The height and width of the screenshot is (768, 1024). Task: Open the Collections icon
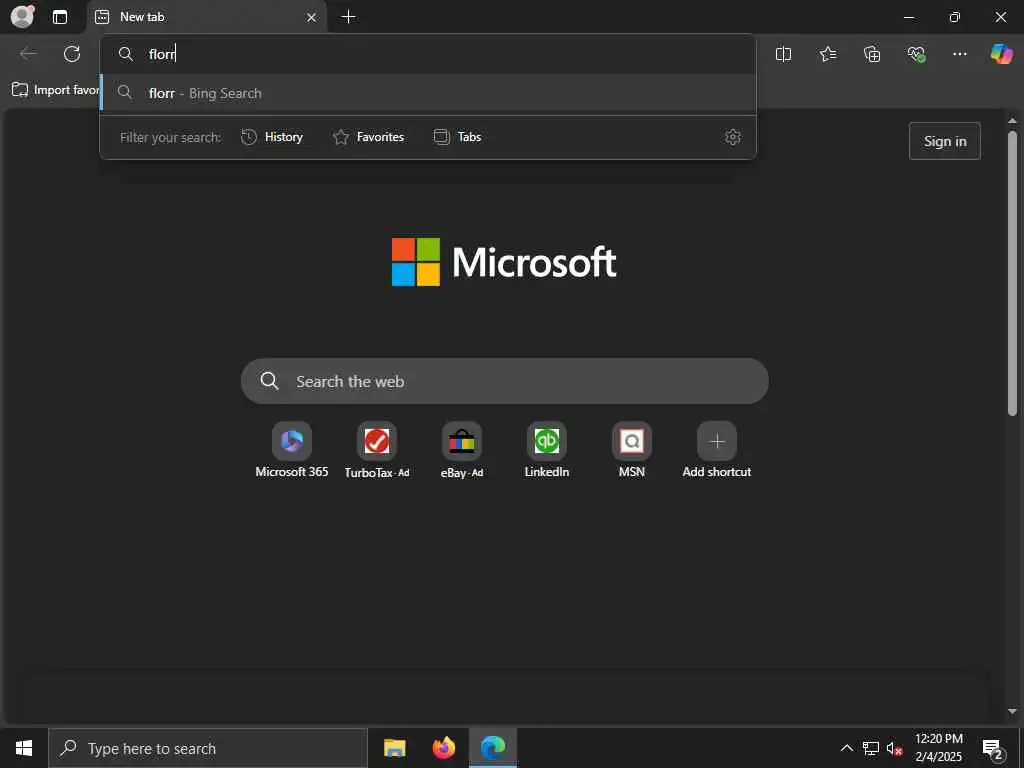(872, 54)
